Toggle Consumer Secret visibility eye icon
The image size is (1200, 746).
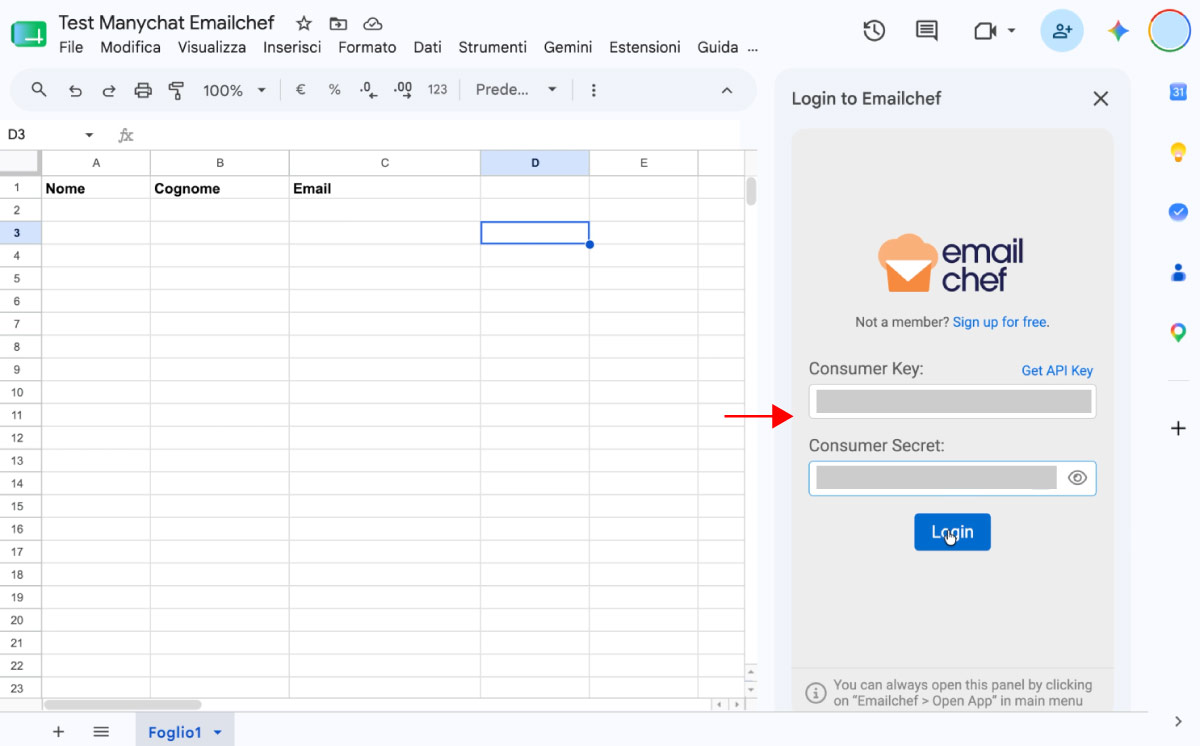click(x=1077, y=478)
